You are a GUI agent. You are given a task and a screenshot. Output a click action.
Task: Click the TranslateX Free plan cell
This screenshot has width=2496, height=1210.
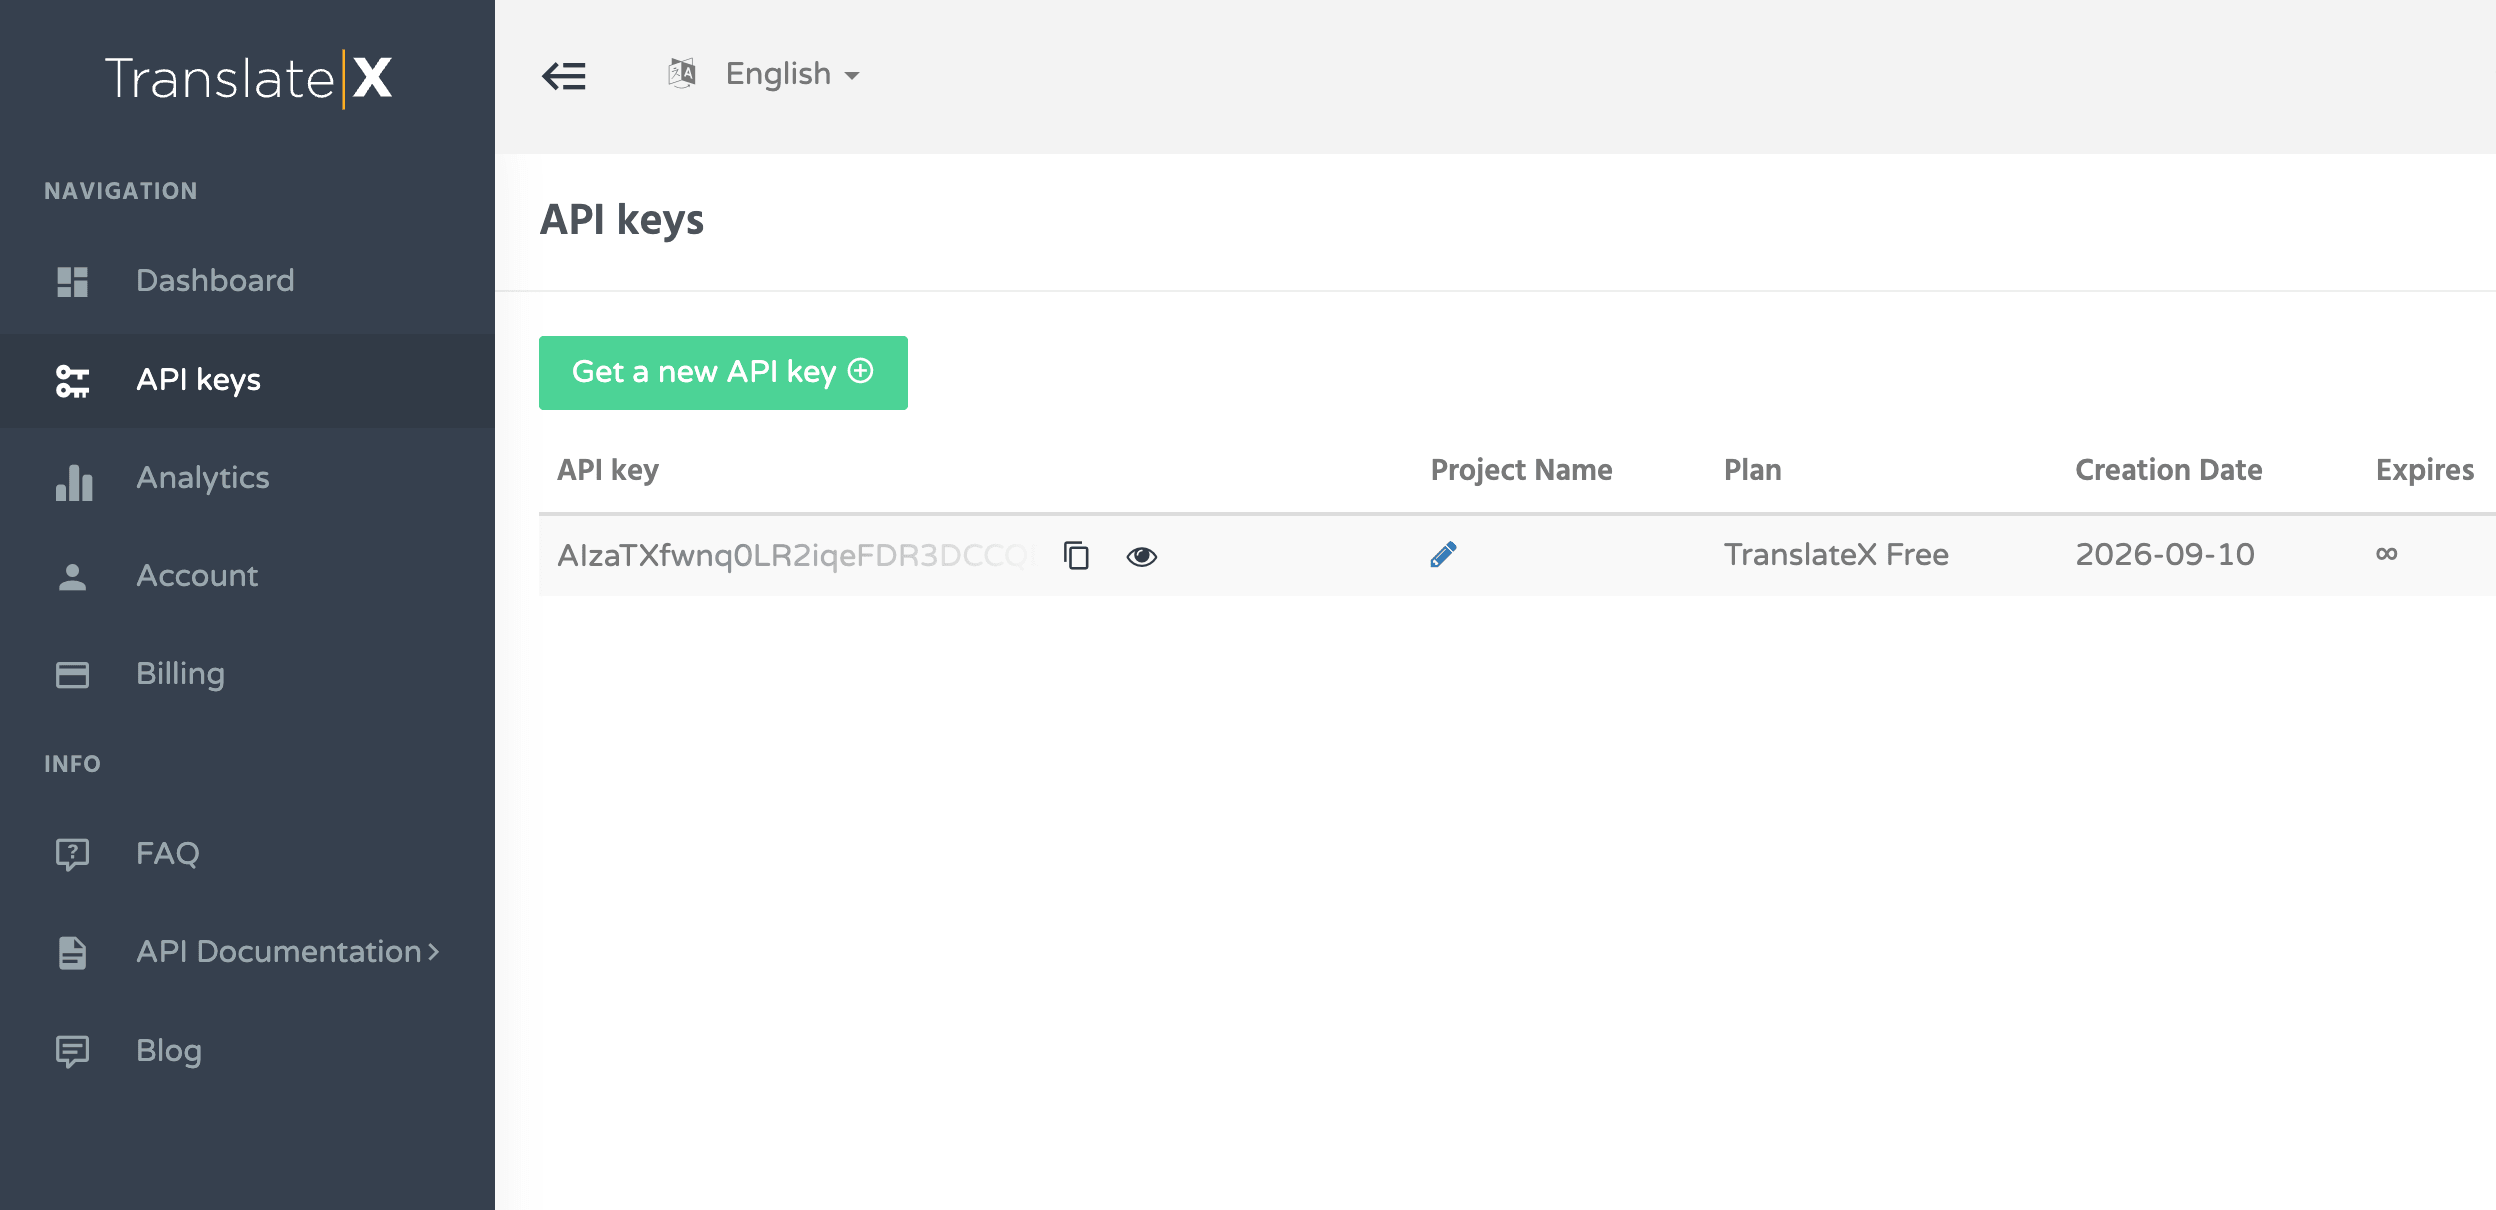click(1836, 555)
